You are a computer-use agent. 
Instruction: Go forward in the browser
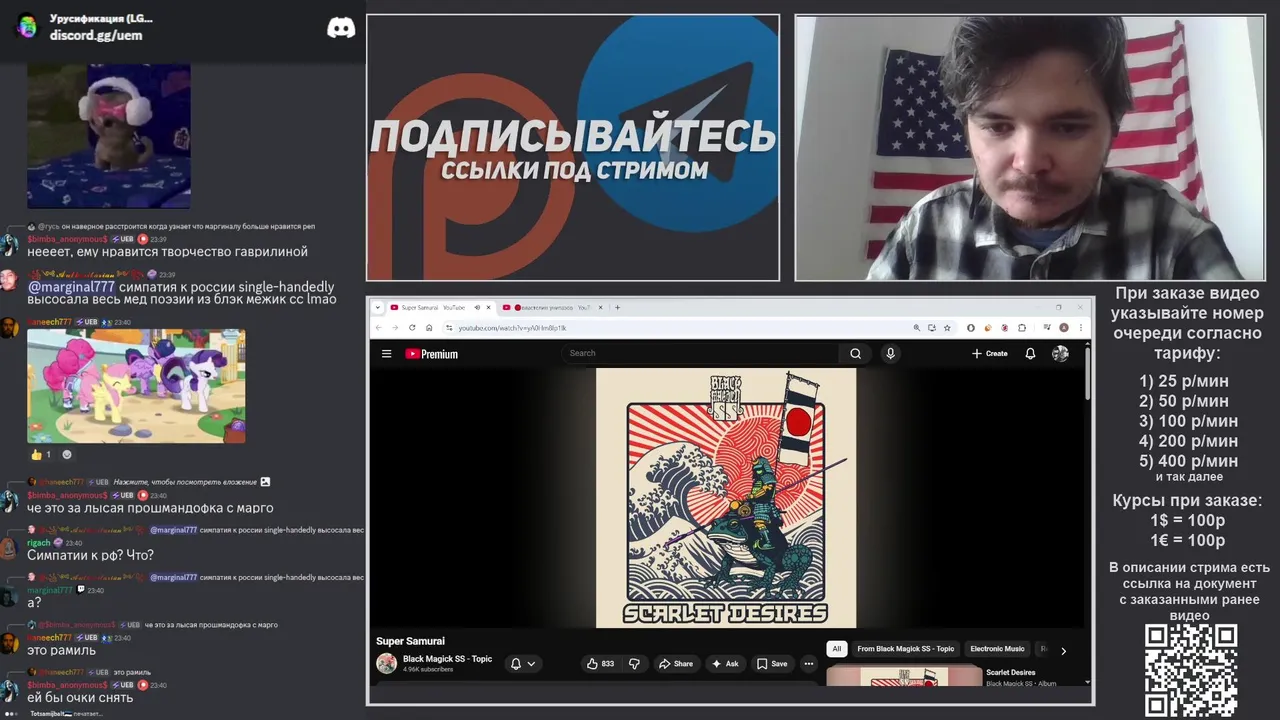pyautogui.click(x=395, y=328)
